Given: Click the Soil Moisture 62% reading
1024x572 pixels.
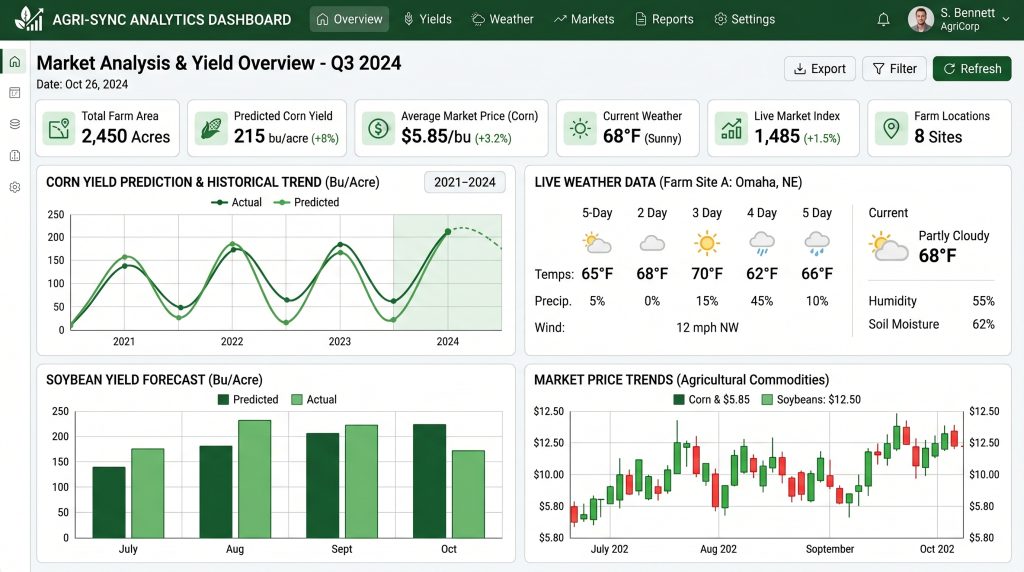Looking at the screenshot, I should (931, 325).
